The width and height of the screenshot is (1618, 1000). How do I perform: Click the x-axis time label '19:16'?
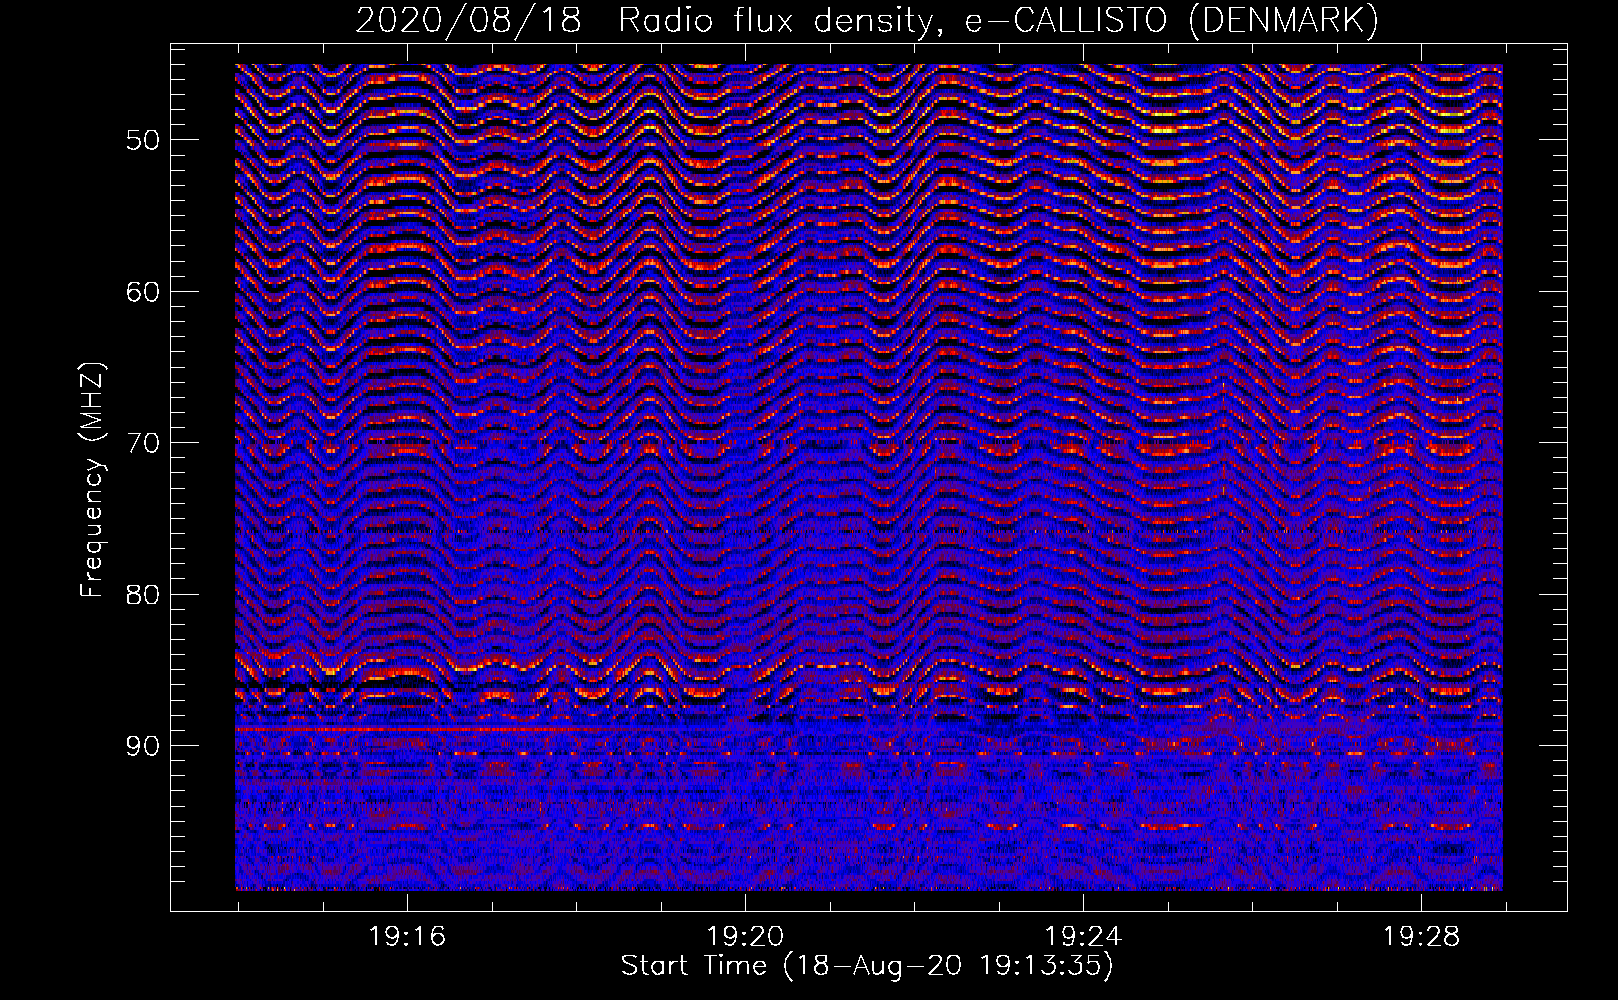pos(407,937)
